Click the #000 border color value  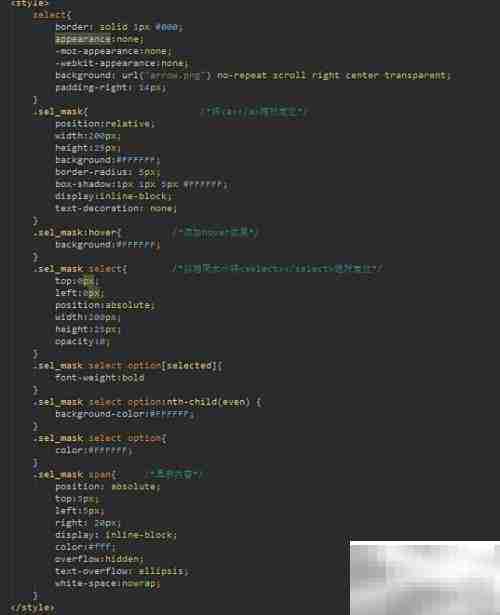[166, 27]
